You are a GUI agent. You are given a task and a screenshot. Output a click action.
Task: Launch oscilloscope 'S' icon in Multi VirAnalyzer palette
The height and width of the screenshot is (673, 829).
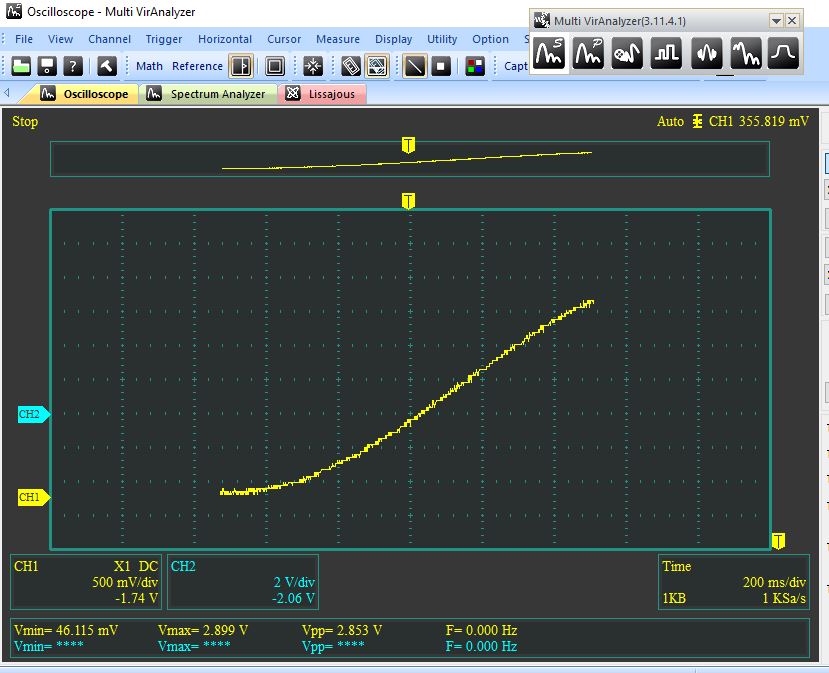pyautogui.click(x=549, y=53)
